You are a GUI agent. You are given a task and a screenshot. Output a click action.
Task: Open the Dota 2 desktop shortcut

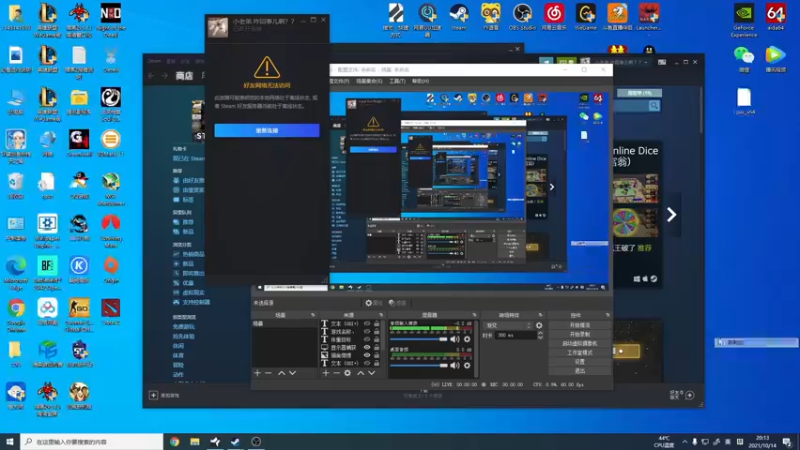point(111,312)
